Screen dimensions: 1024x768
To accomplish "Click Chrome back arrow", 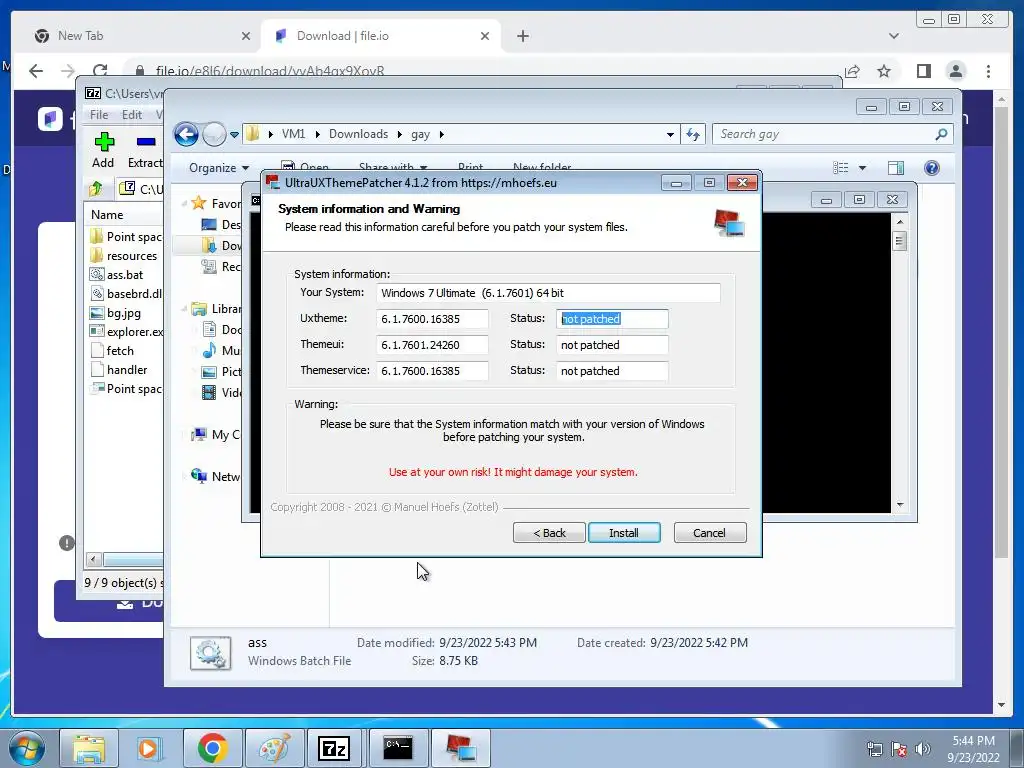I will tap(36, 71).
